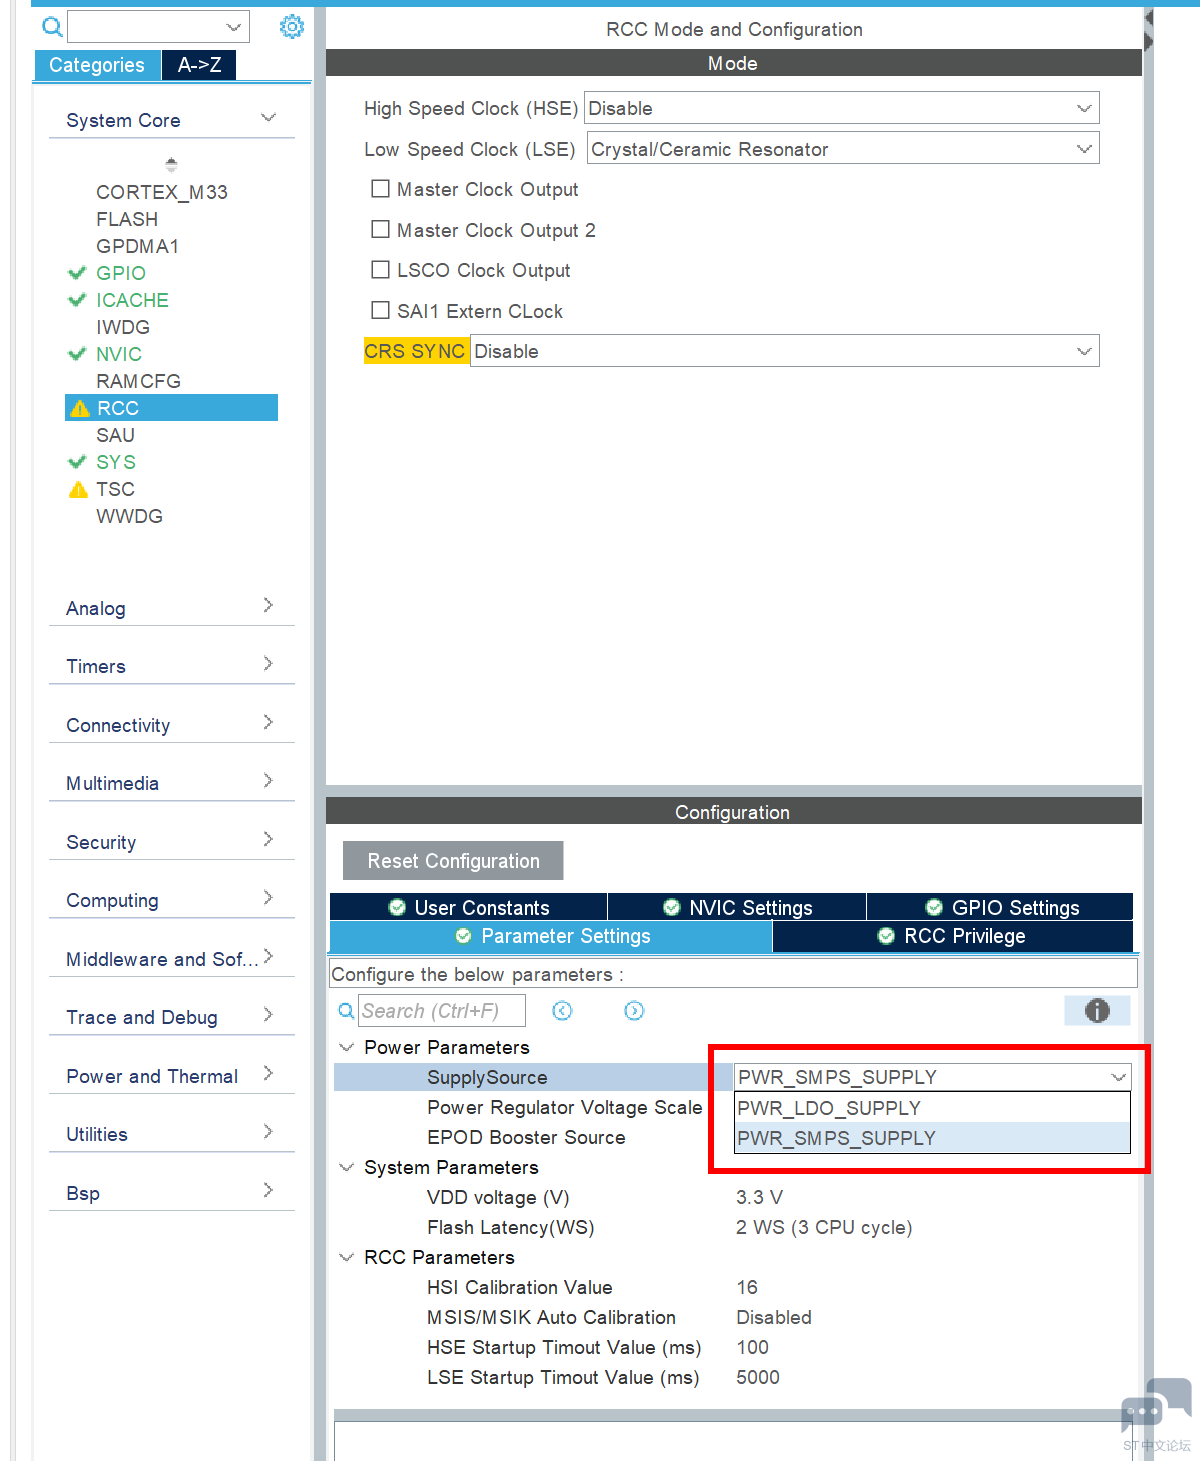Select RCC peripheral entry

point(171,408)
